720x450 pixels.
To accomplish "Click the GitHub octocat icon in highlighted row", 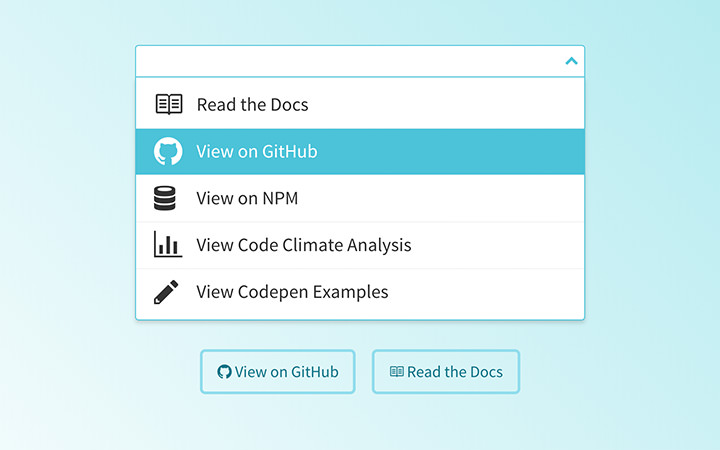I will tap(168, 152).
